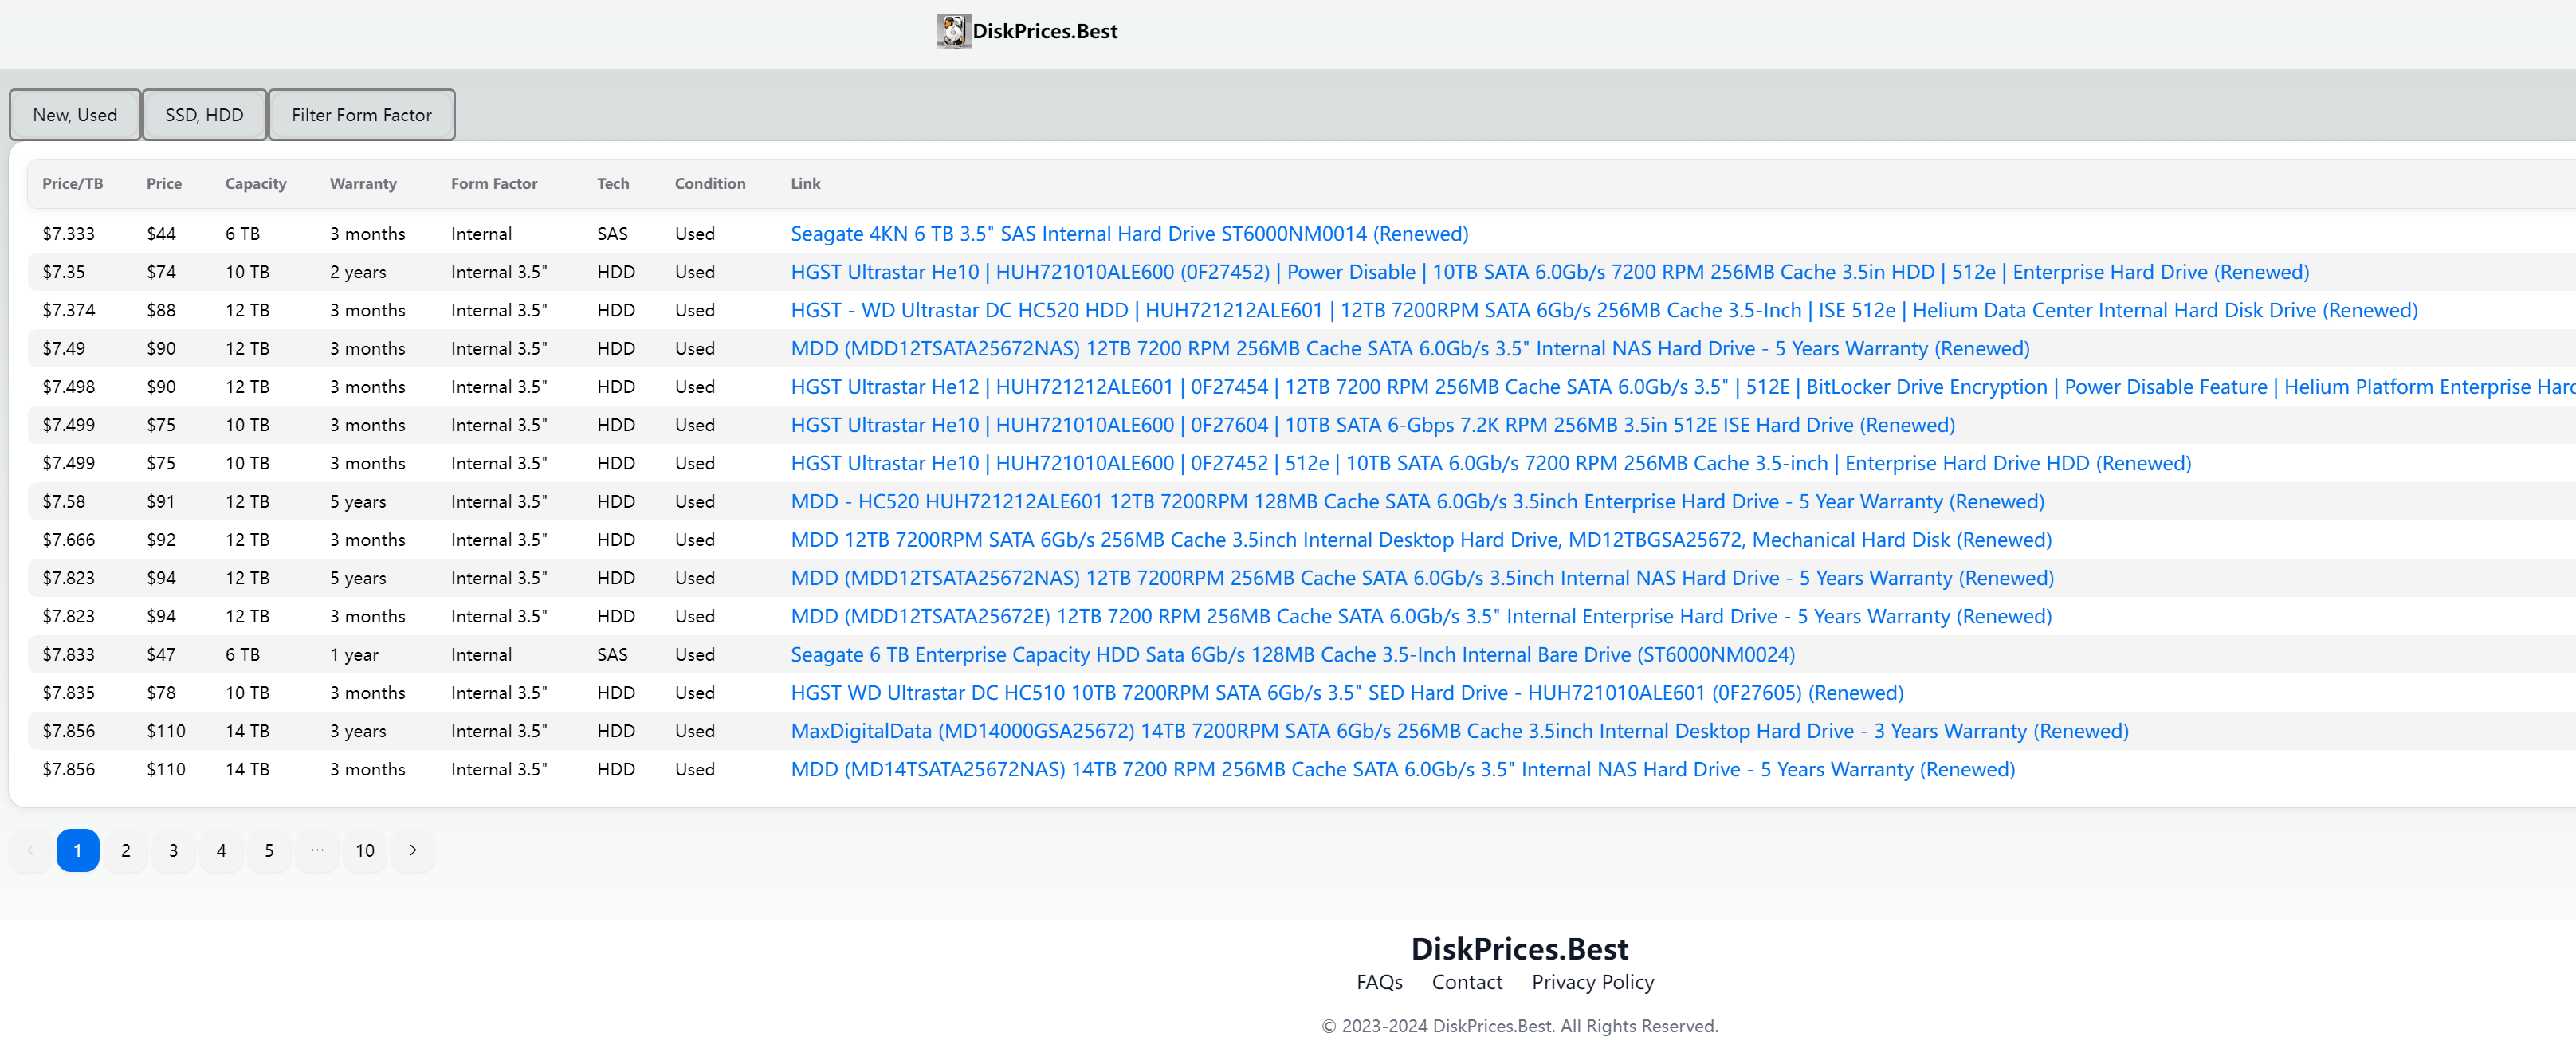Sort by Price column header

pos(164,183)
